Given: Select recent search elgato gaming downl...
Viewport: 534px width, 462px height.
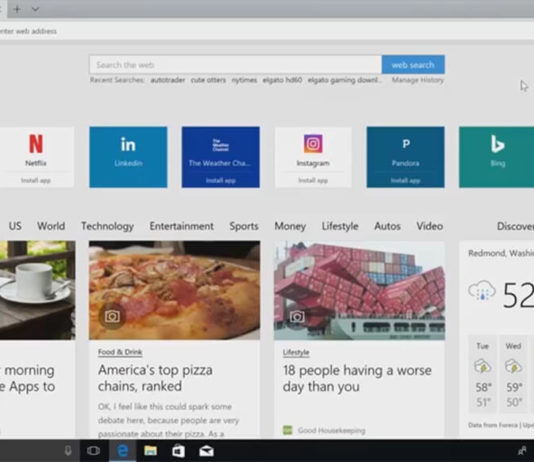Looking at the screenshot, I should click(345, 80).
